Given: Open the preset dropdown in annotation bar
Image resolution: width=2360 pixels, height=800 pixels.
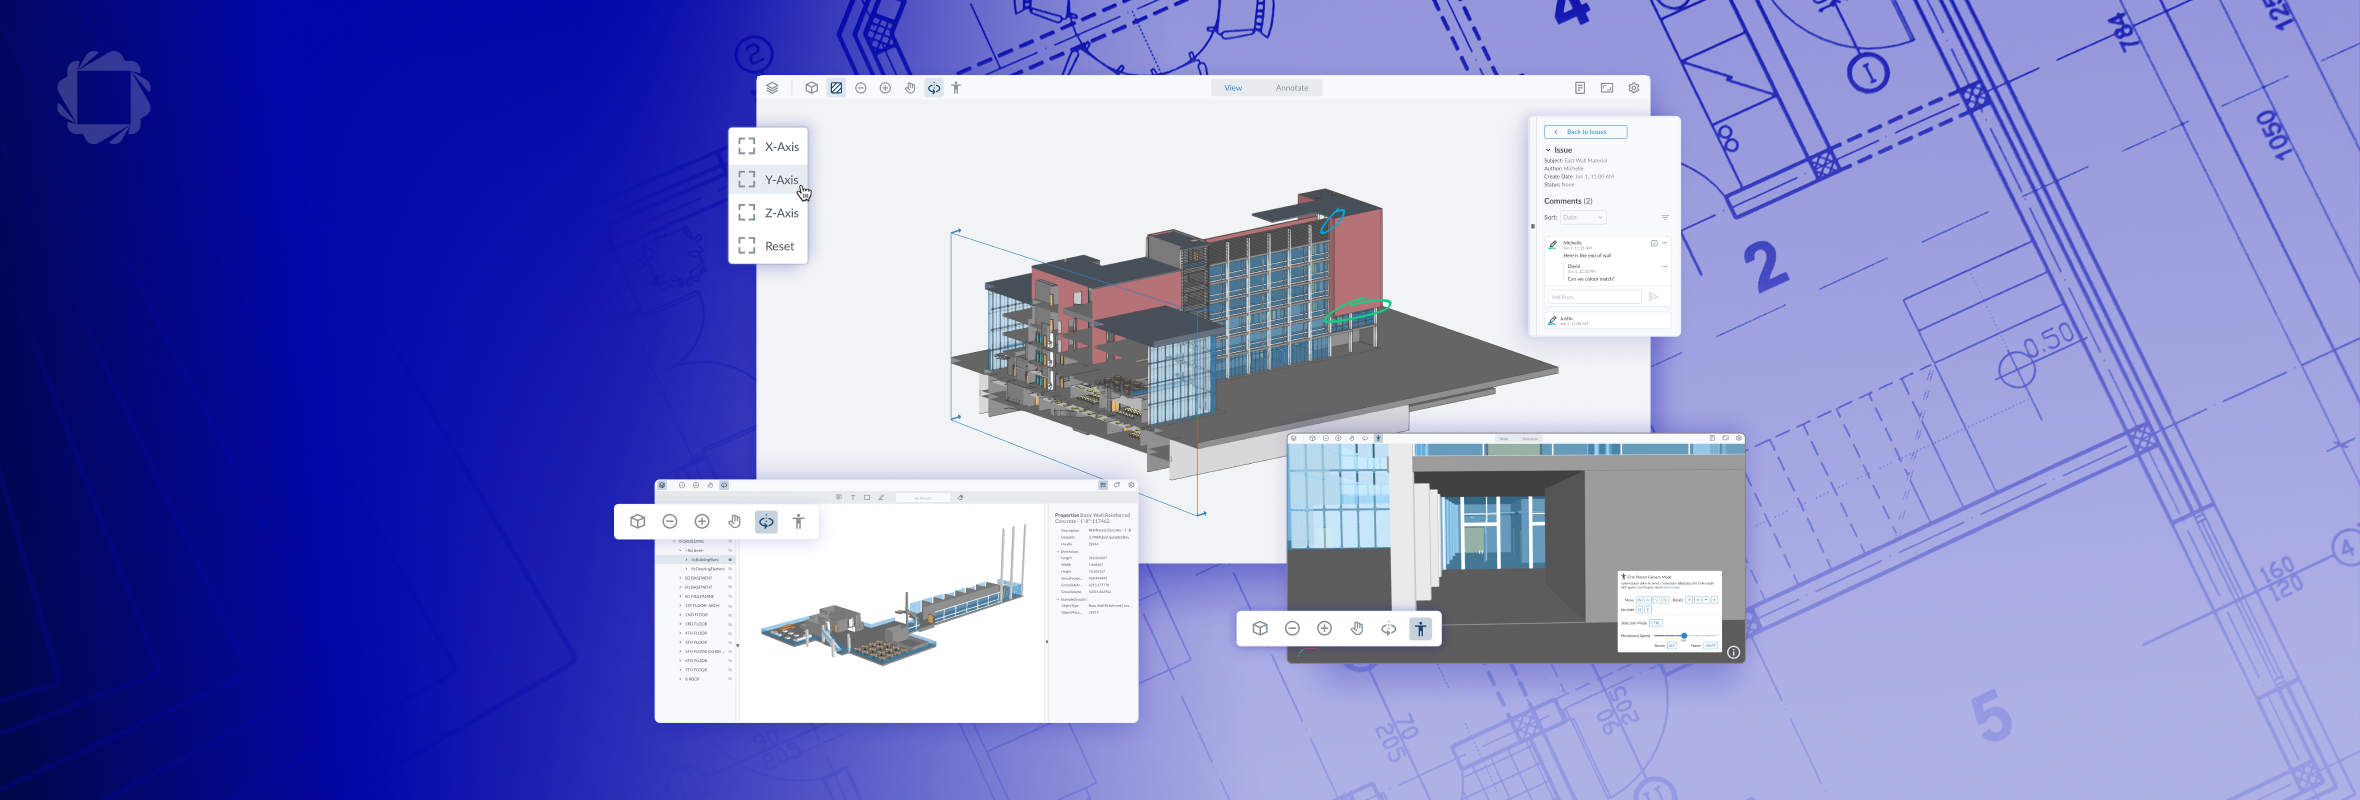Looking at the screenshot, I should pos(923,497).
